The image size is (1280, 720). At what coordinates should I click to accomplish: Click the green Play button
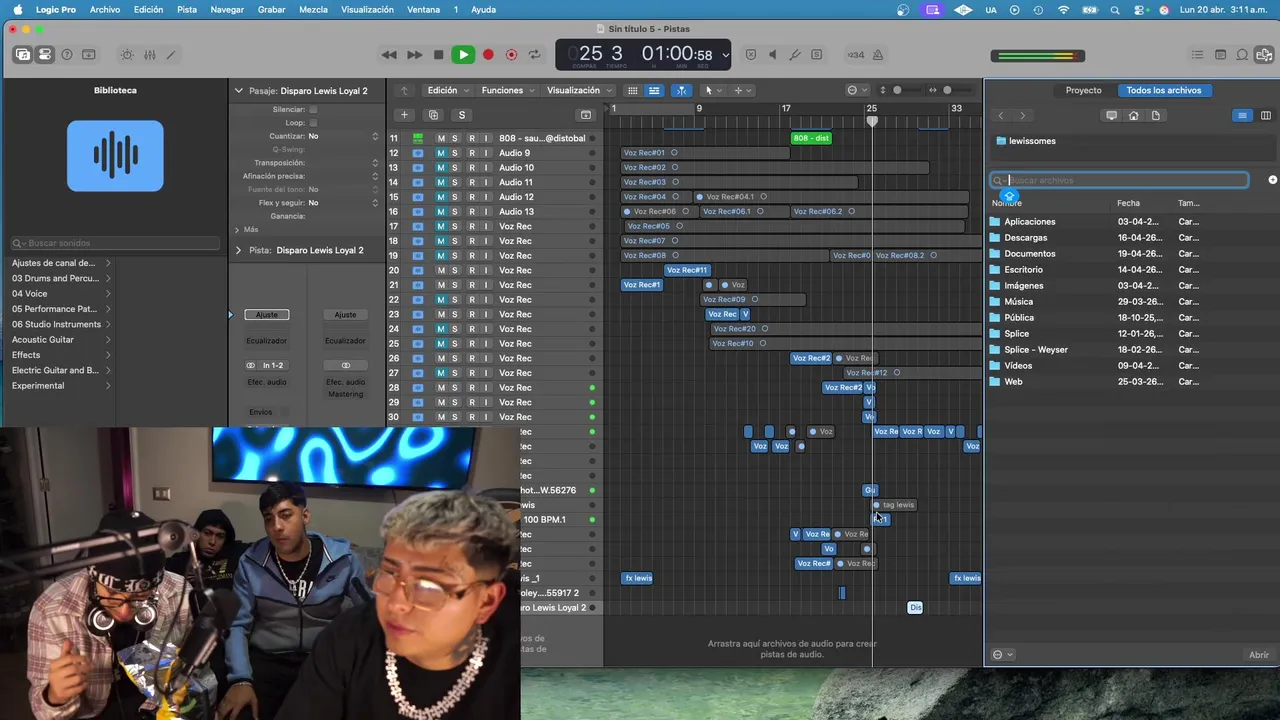(462, 55)
